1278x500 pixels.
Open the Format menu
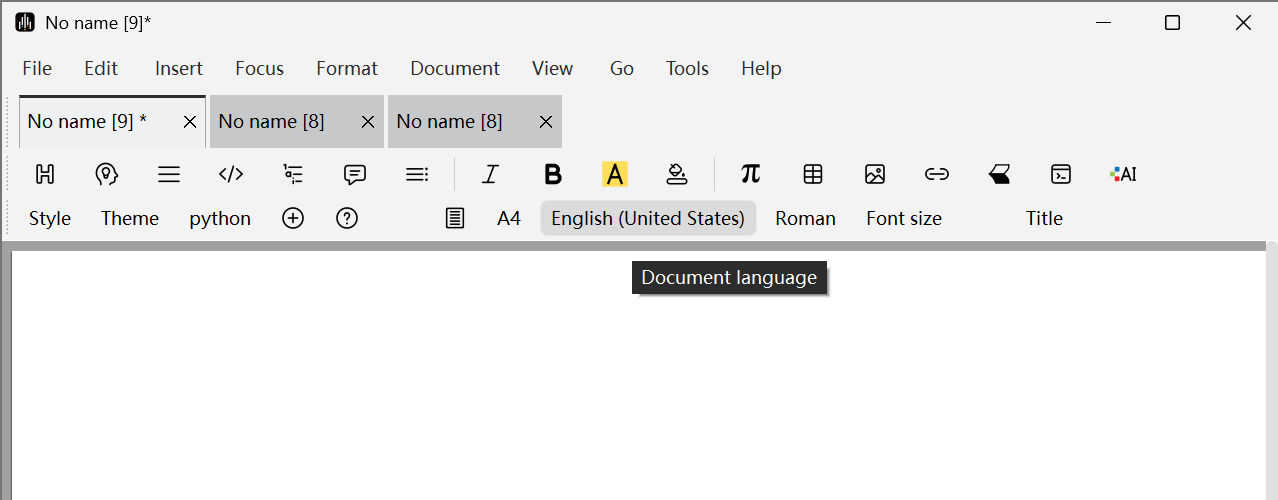[x=347, y=68]
